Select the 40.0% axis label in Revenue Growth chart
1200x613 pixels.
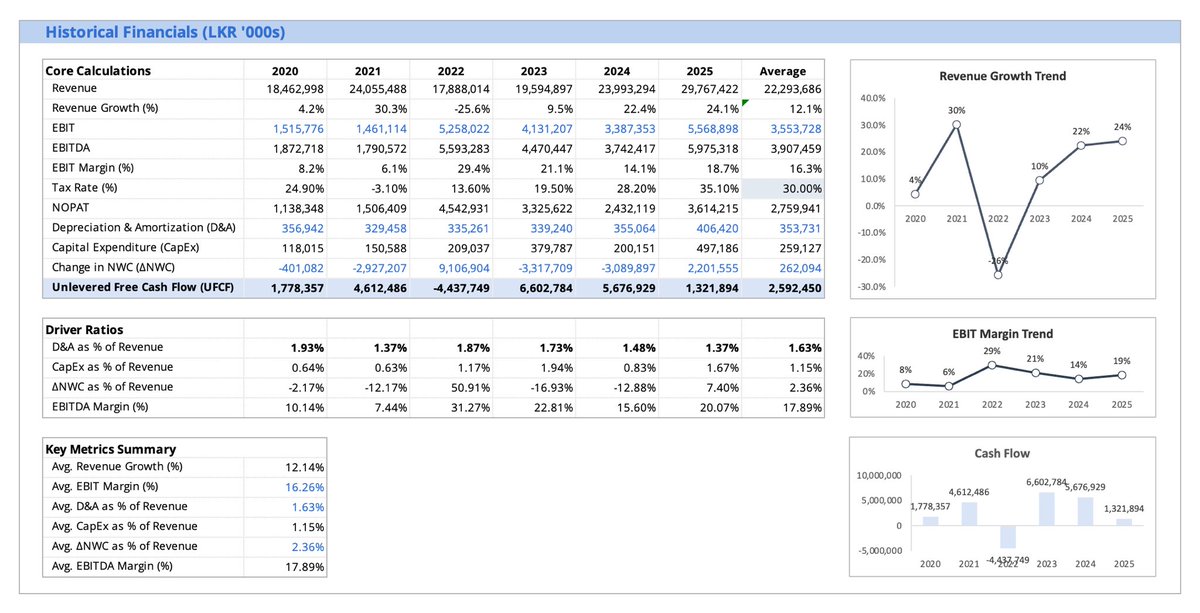tap(873, 98)
